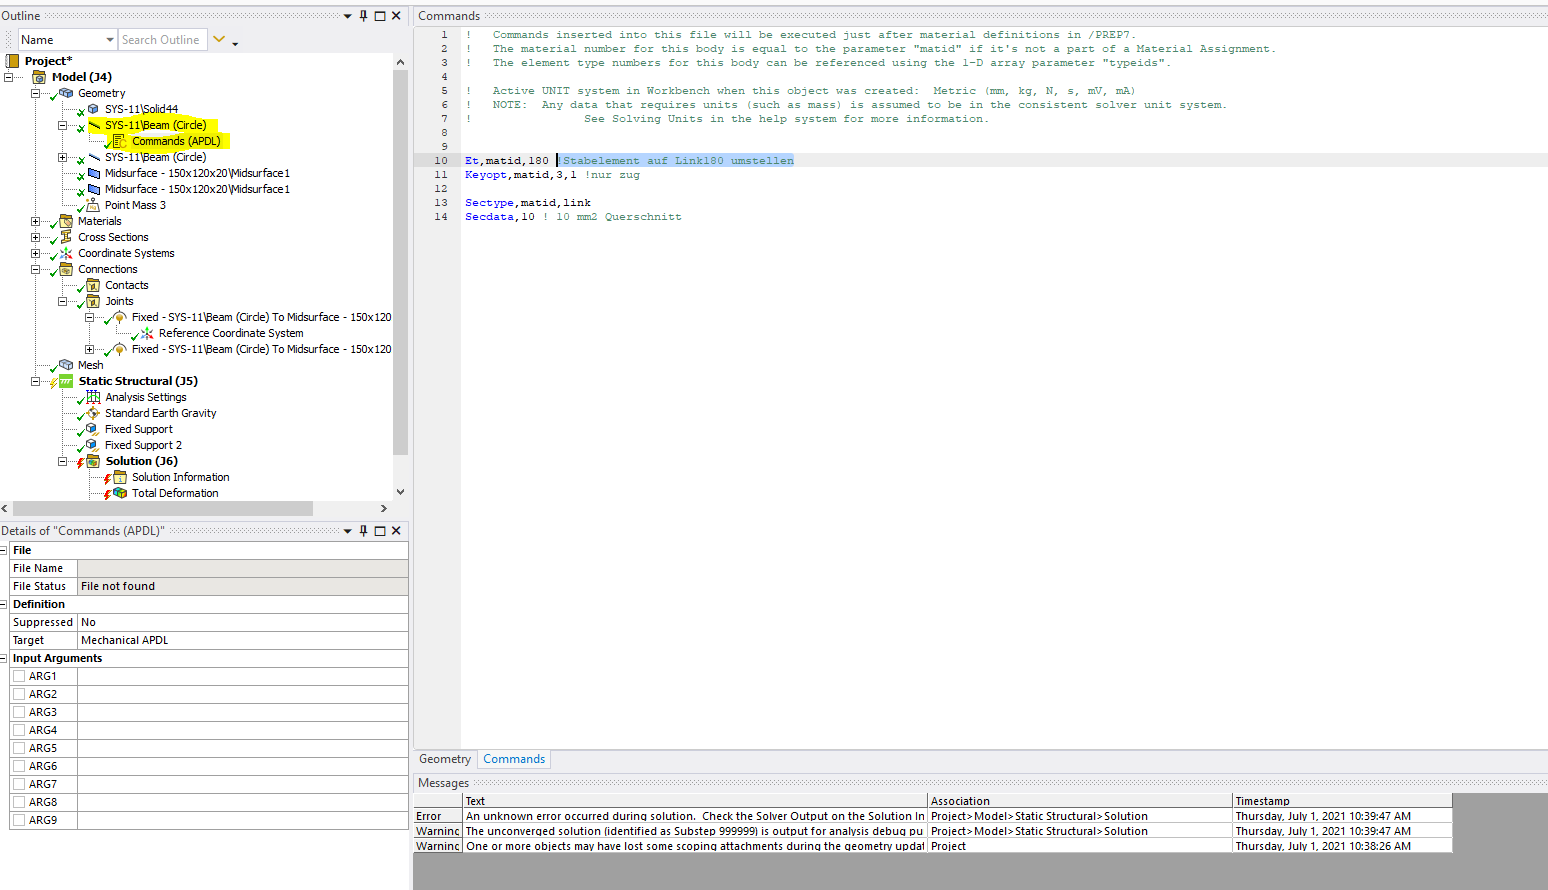Maximize the Outline panel
Screen dimensions: 1548x890
coord(380,16)
